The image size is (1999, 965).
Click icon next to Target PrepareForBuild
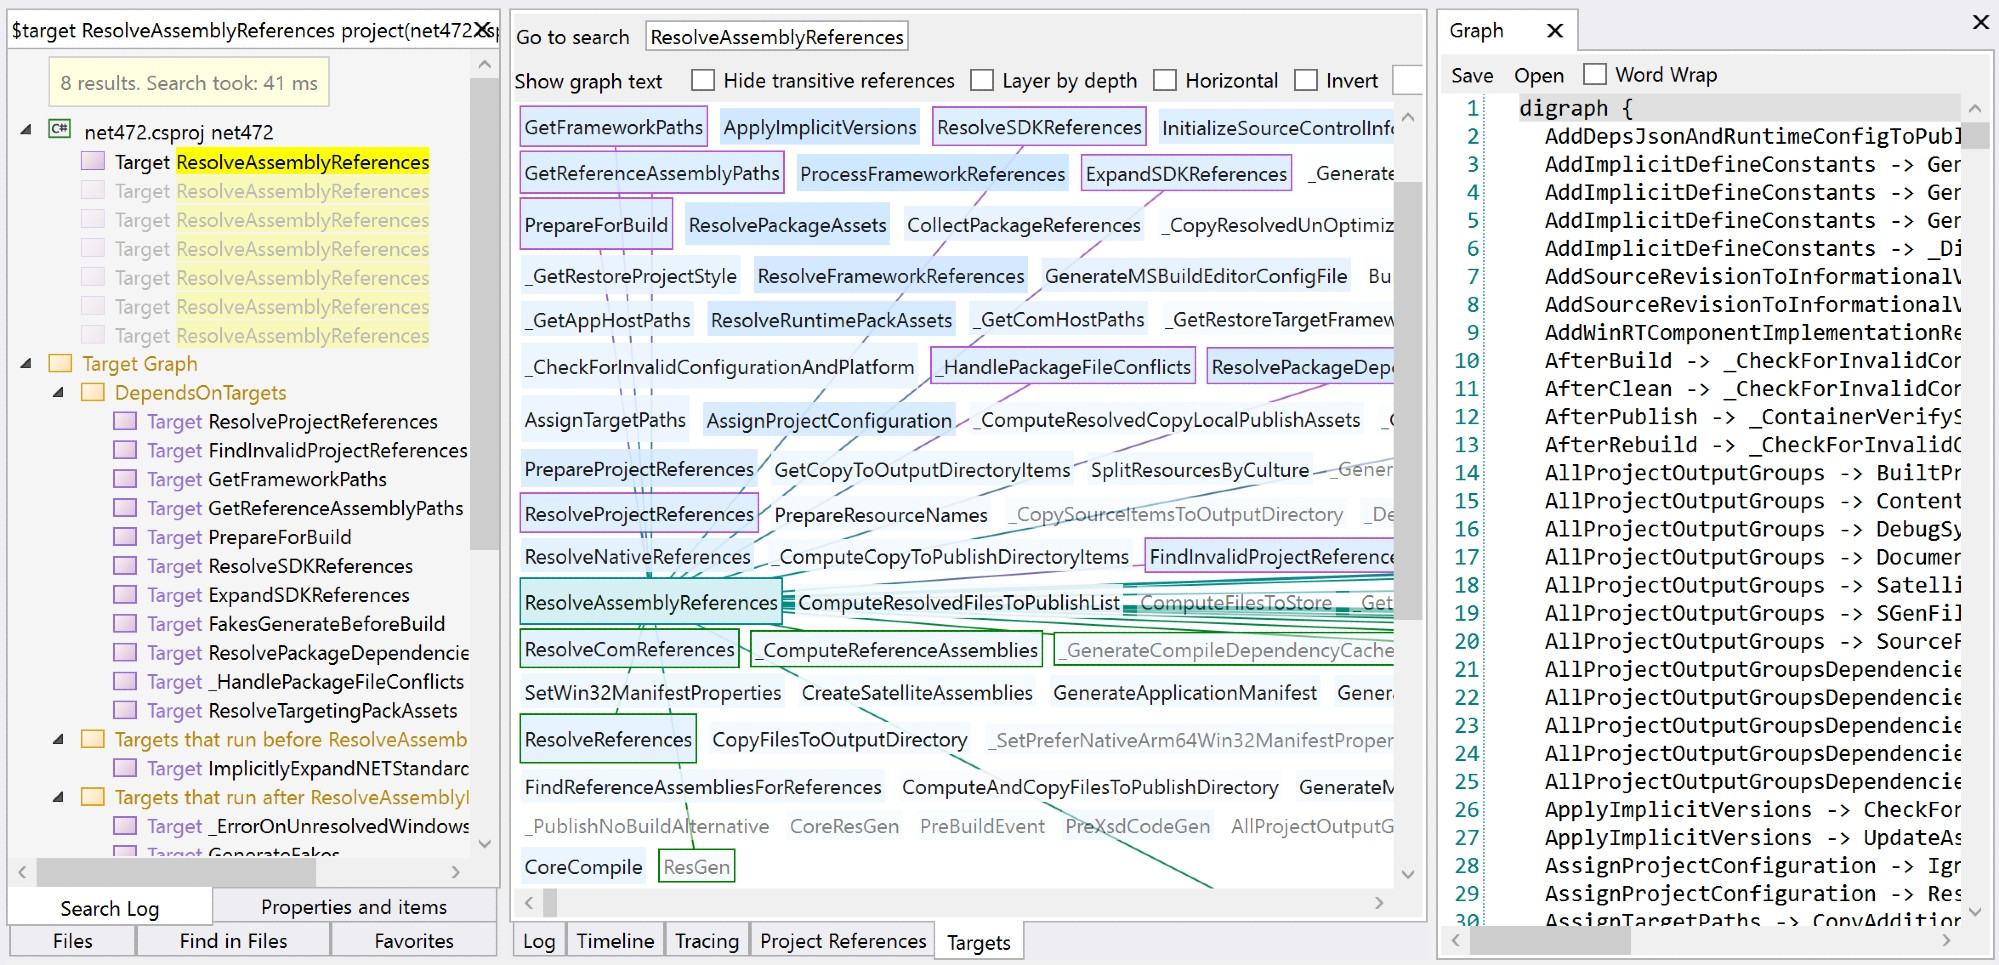125,537
